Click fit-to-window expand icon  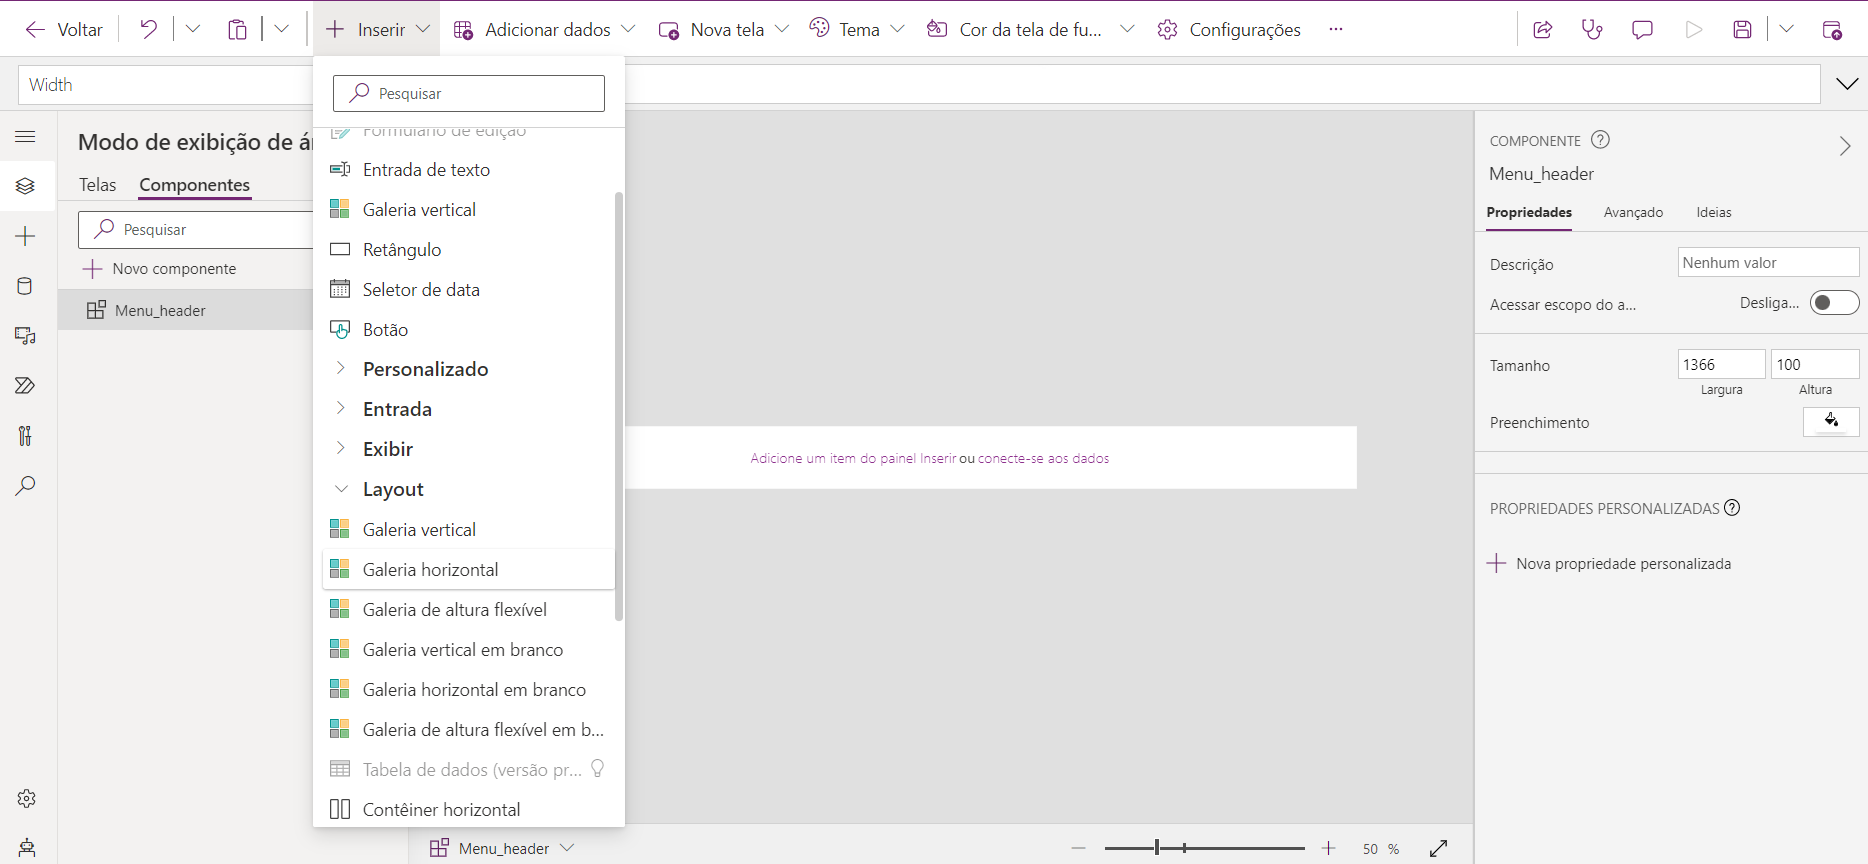point(1438,848)
